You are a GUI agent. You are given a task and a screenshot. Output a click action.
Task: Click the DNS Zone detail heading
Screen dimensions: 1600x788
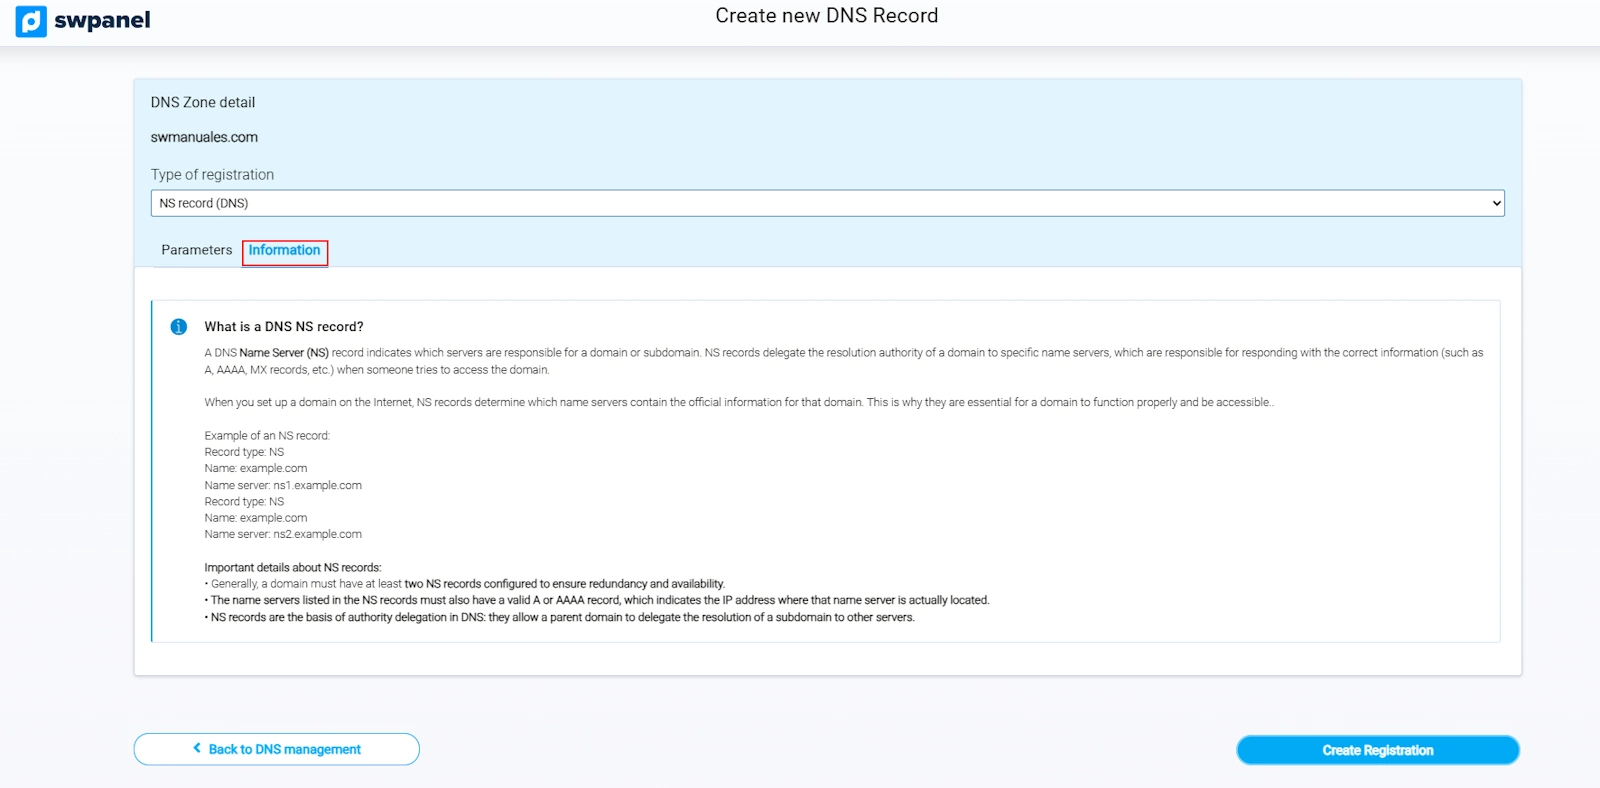coord(203,102)
